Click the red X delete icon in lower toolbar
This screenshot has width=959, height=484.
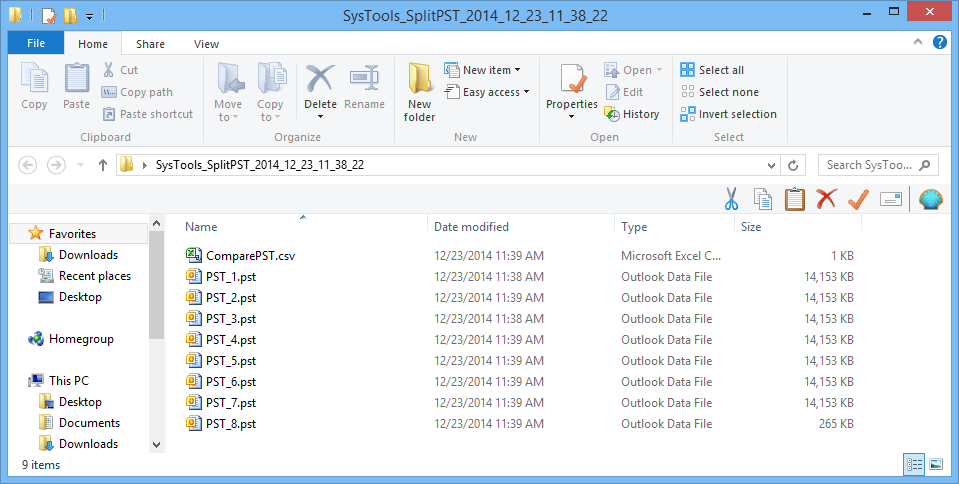point(826,198)
